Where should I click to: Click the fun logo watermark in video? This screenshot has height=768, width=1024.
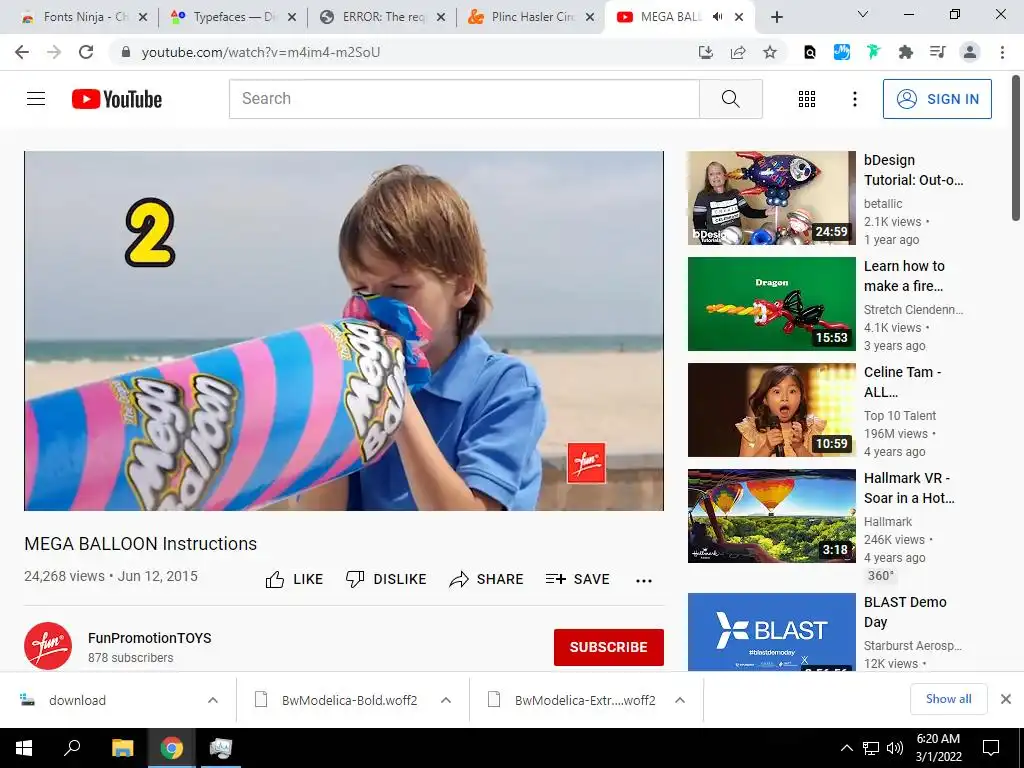586,462
